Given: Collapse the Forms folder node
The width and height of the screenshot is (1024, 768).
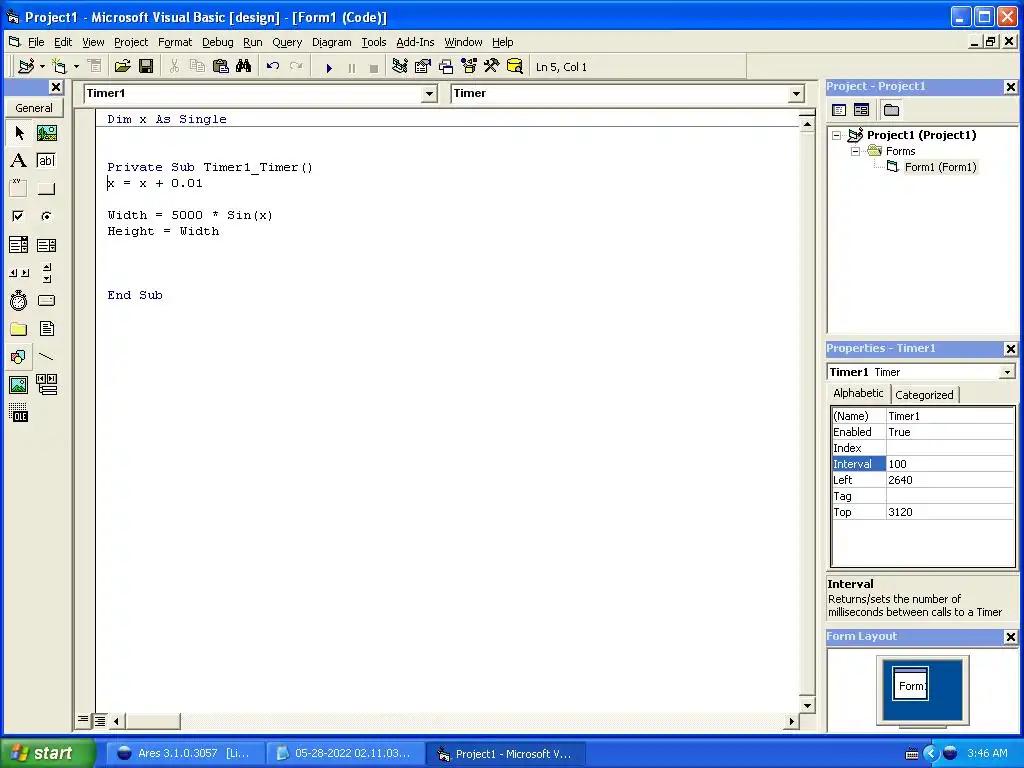Looking at the screenshot, I should pos(856,152).
